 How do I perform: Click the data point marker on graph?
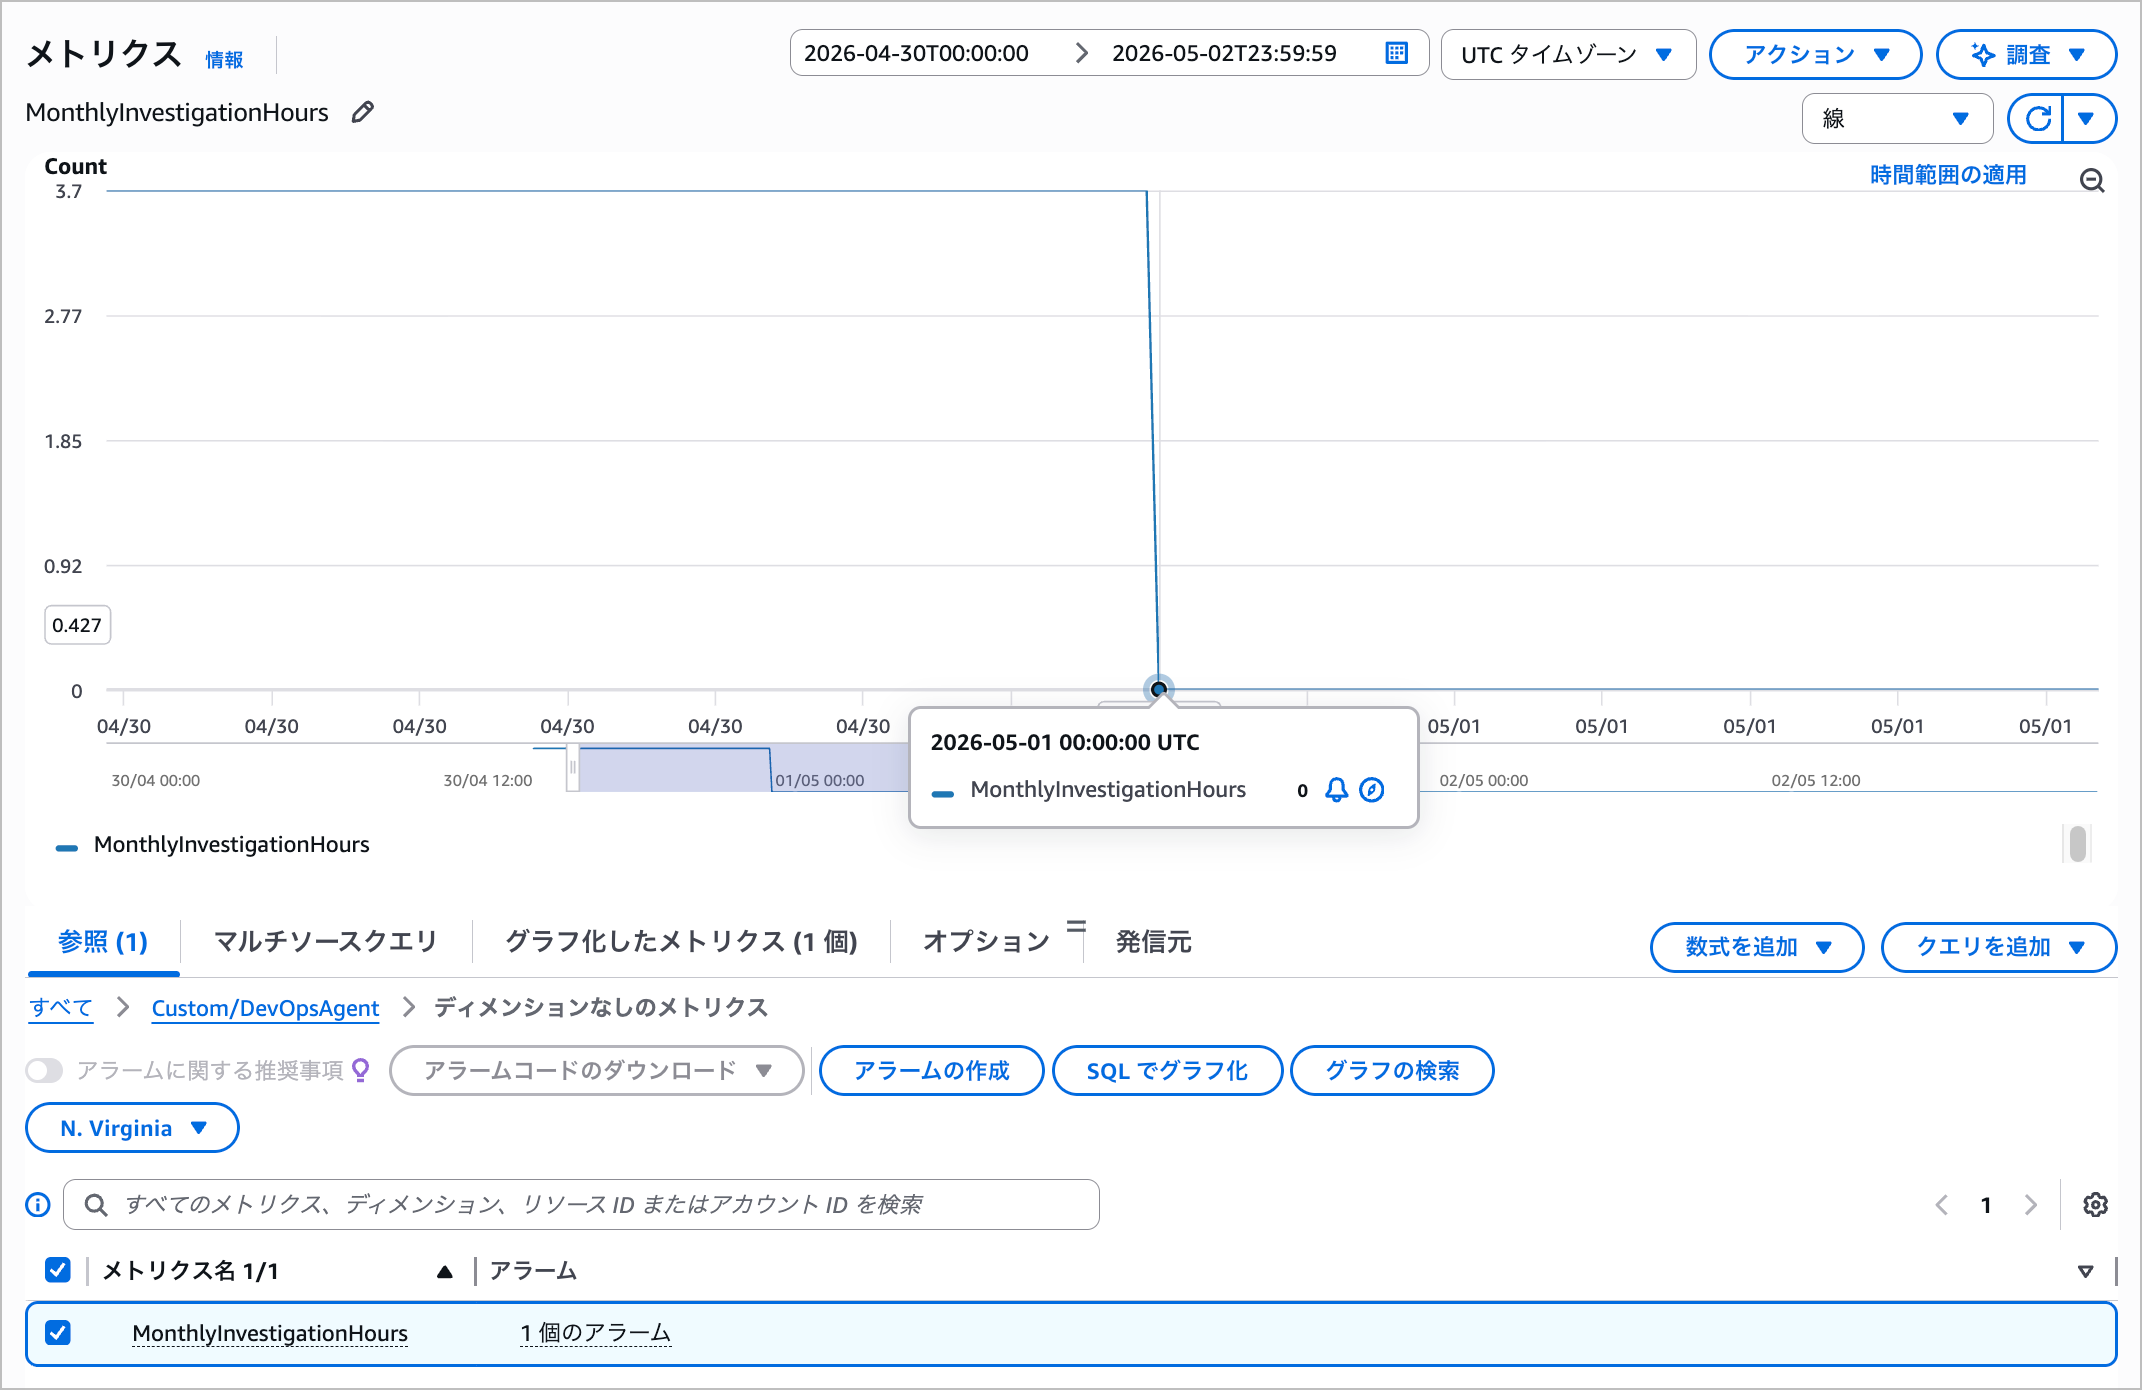point(1158,689)
